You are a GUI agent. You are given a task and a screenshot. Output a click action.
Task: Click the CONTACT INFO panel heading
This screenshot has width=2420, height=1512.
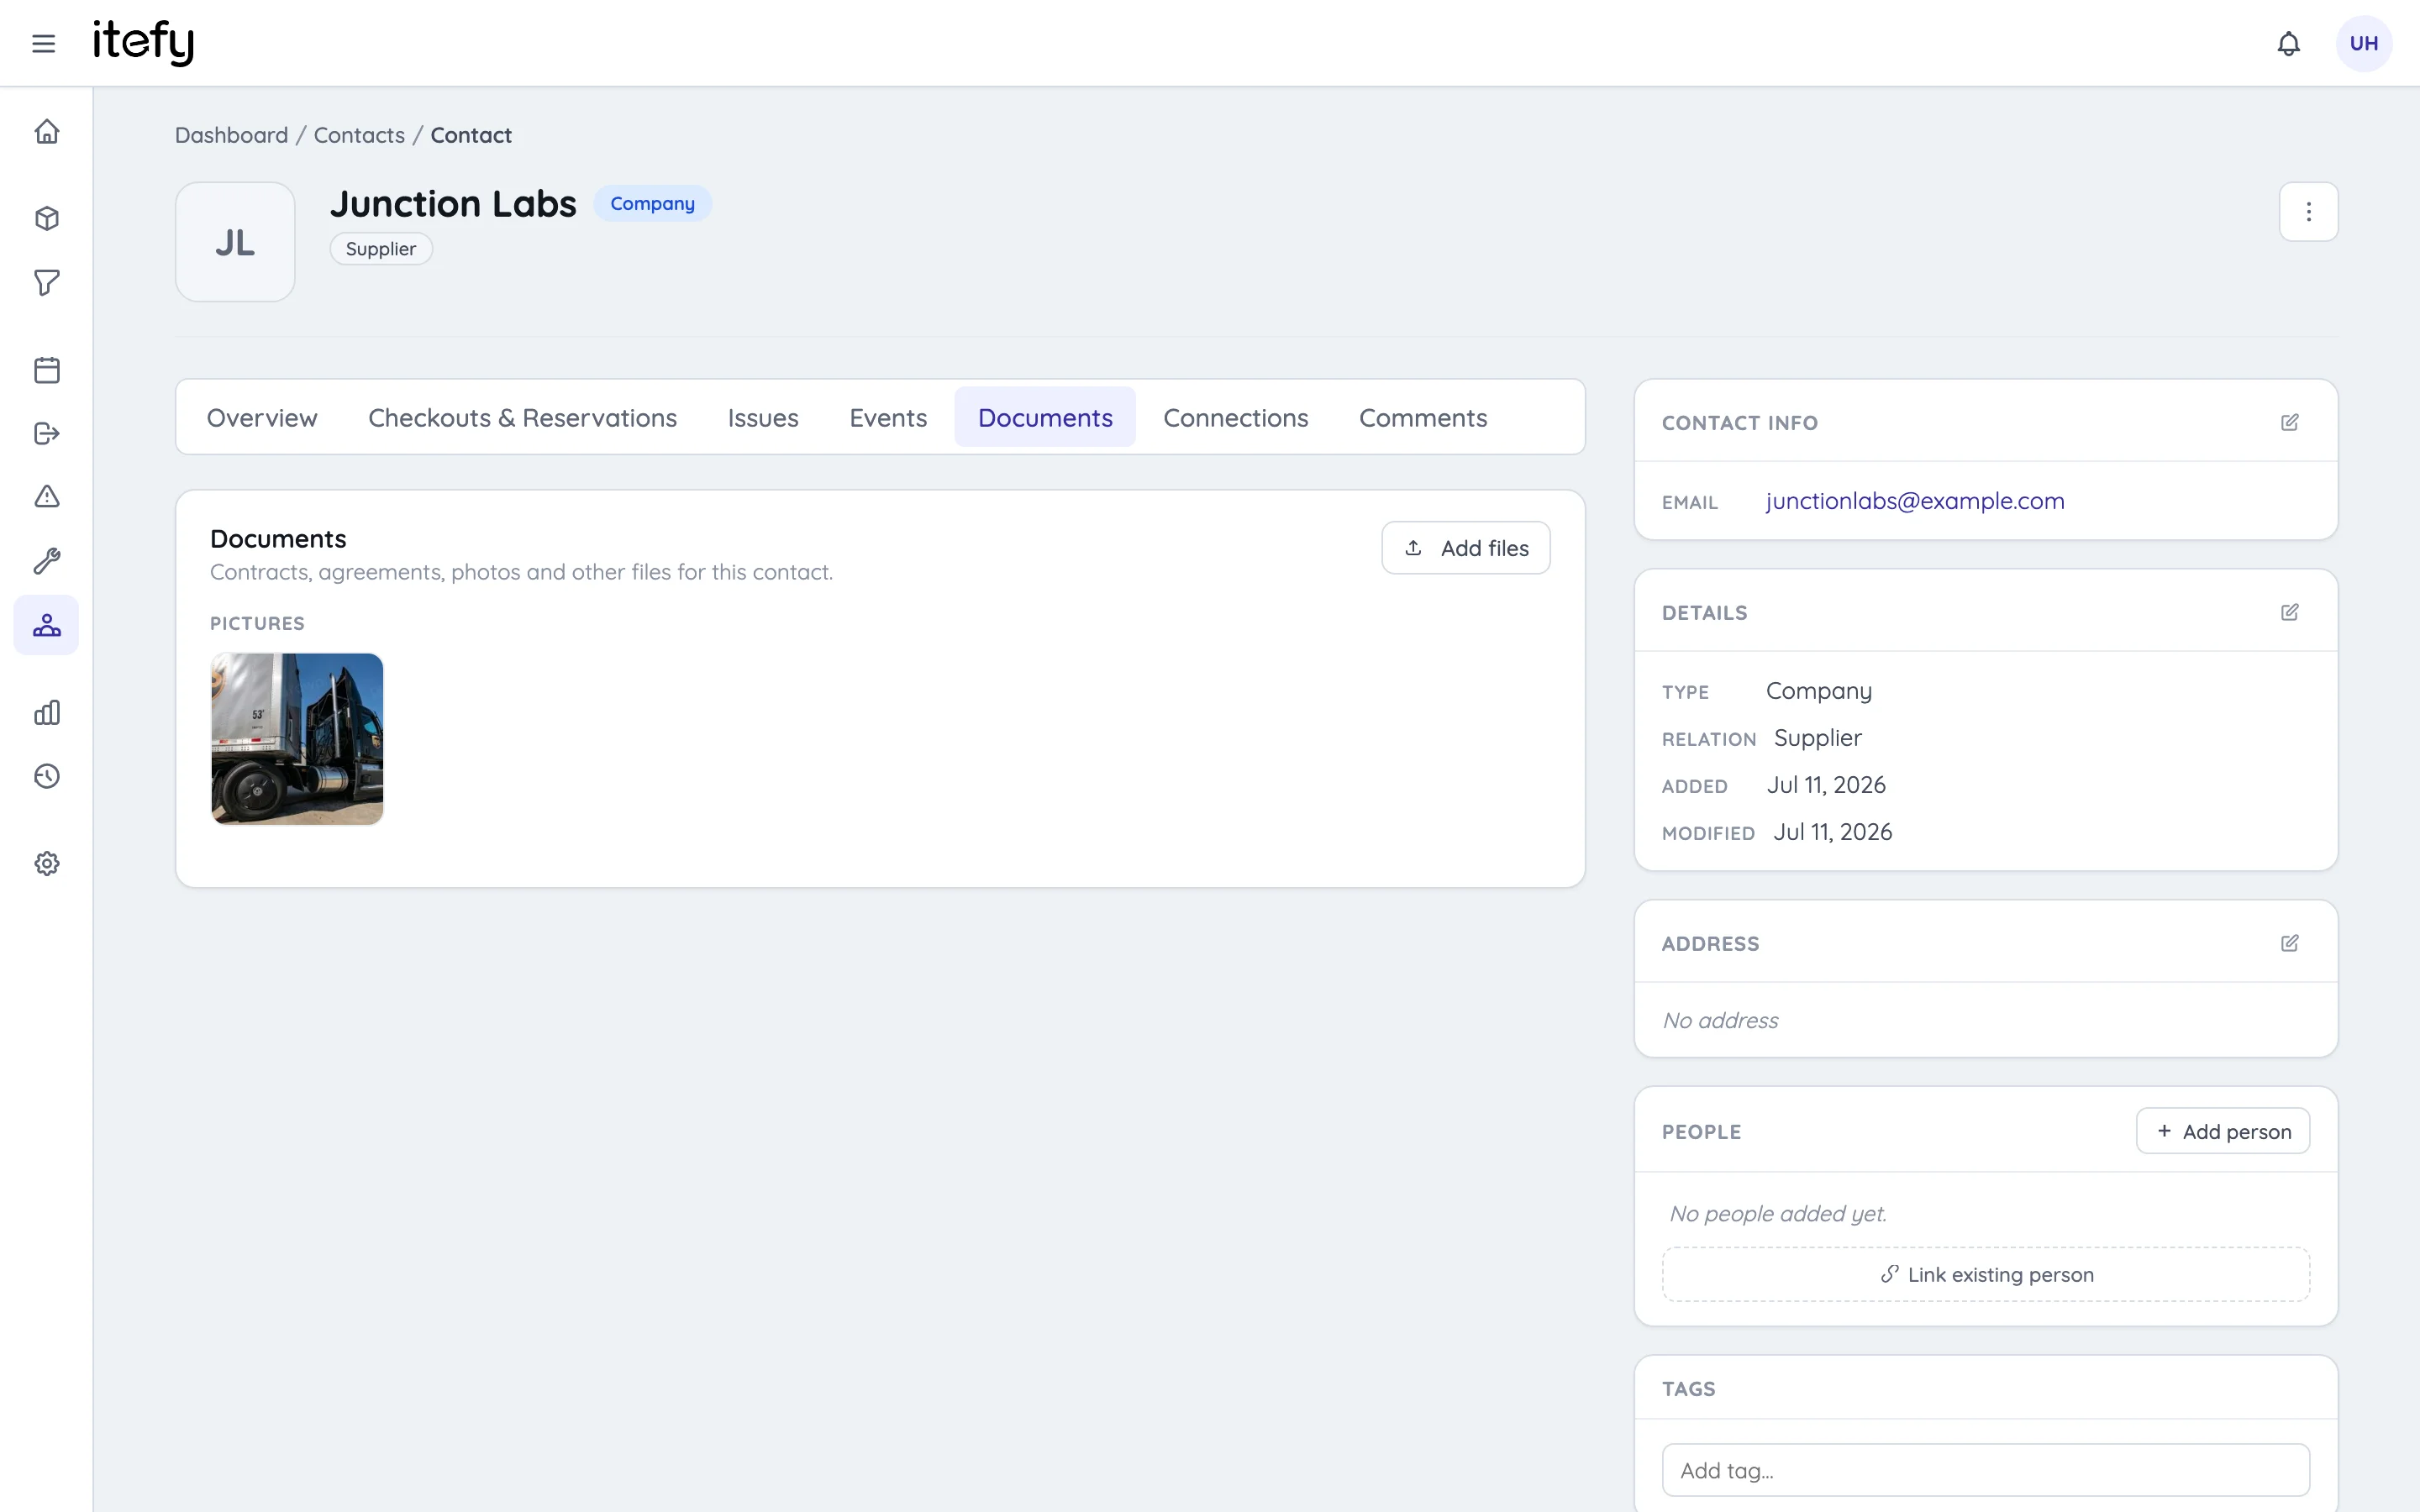pos(1739,423)
